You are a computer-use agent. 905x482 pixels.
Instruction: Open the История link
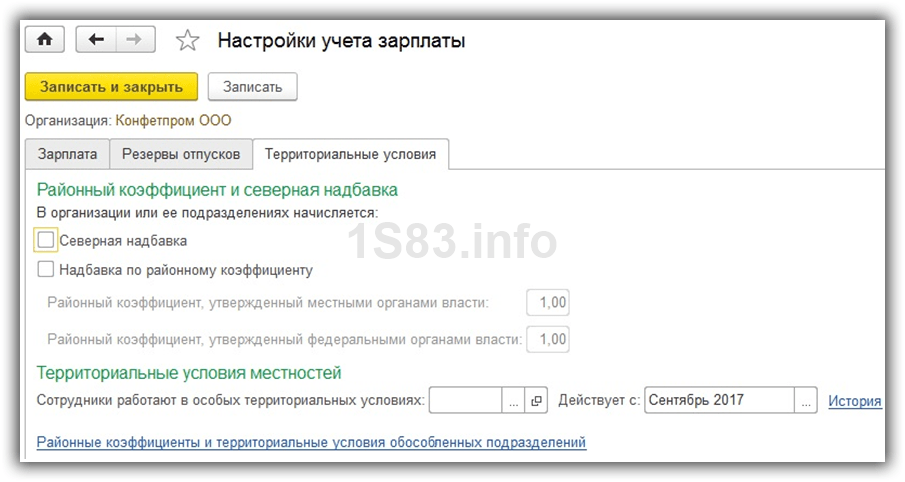[854, 401]
